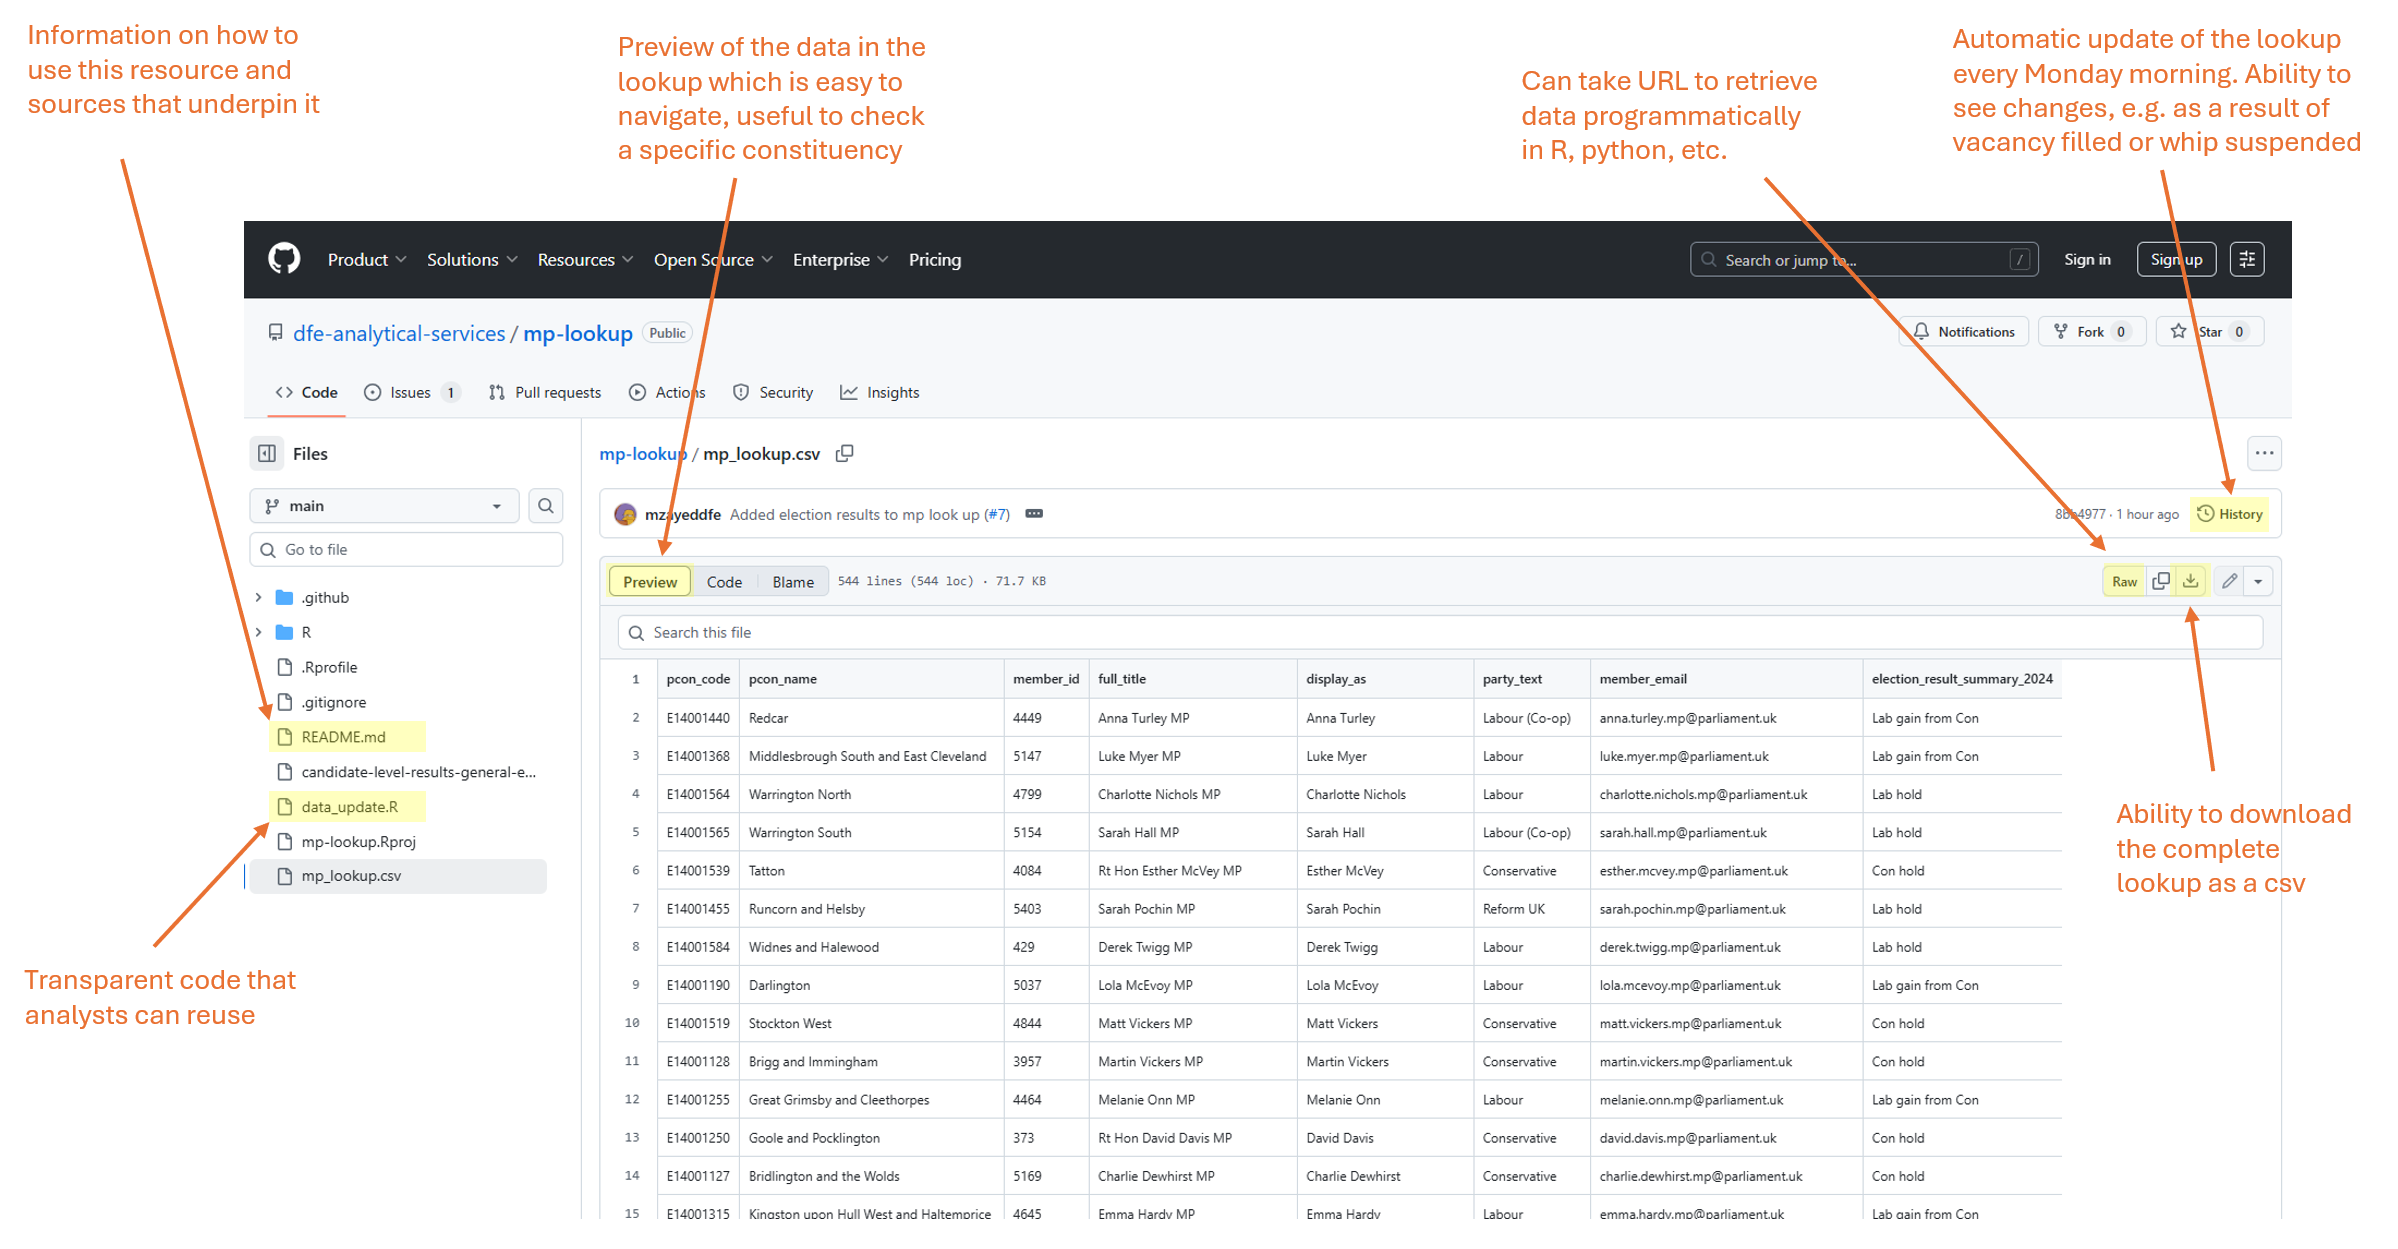This screenshot has height=1249, width=2398.
Task: Click the pencil edit file icon
Action: pos(2230,582)
